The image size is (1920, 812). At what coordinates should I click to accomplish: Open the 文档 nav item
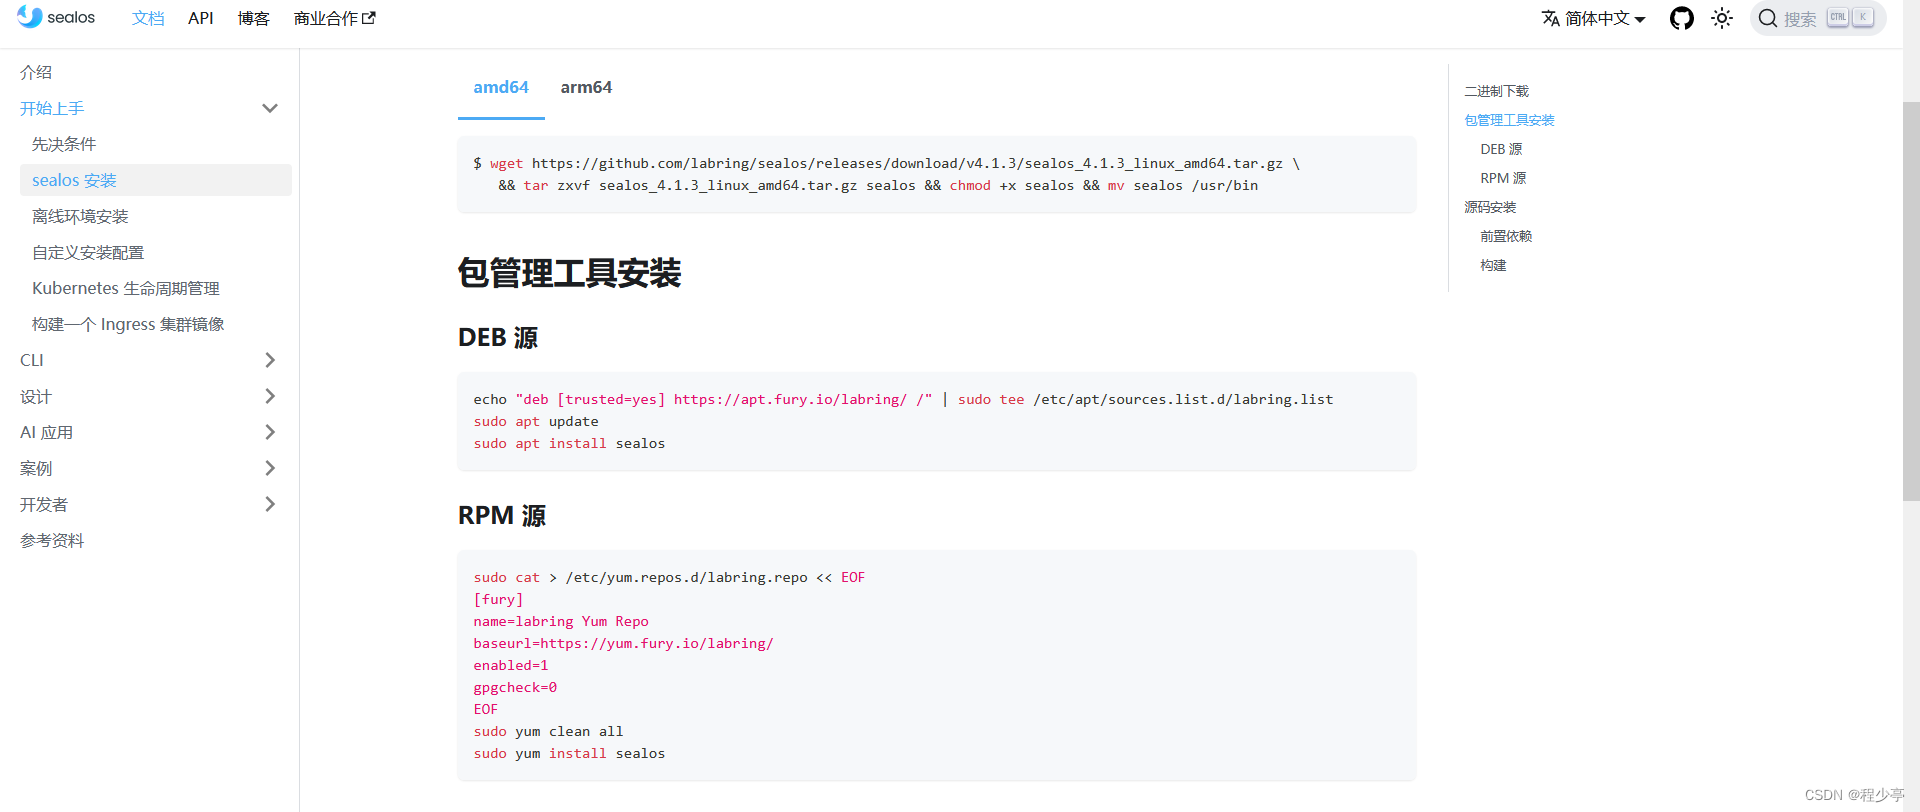coord(148,18)
